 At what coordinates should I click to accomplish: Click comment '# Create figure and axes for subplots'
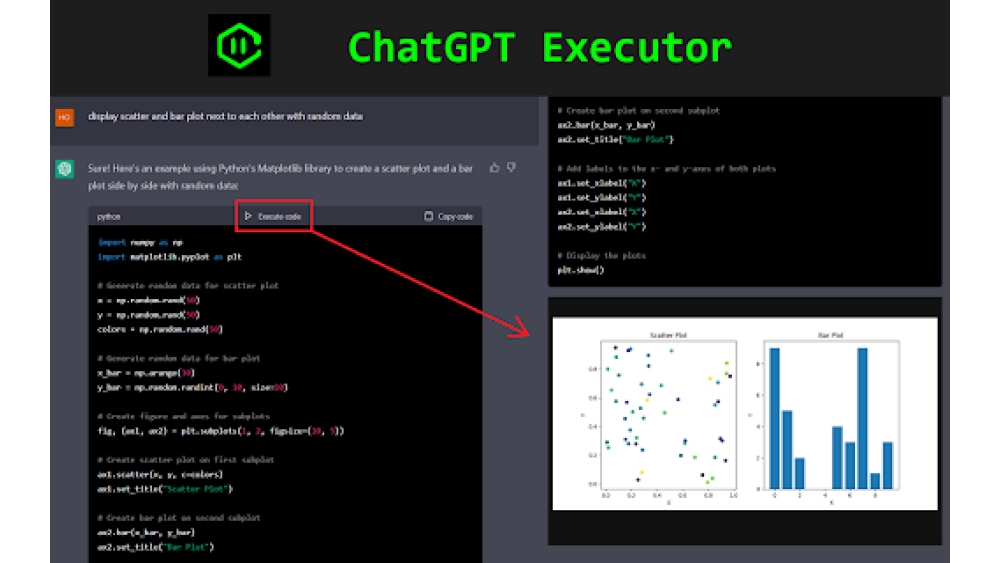coord(184,416)
